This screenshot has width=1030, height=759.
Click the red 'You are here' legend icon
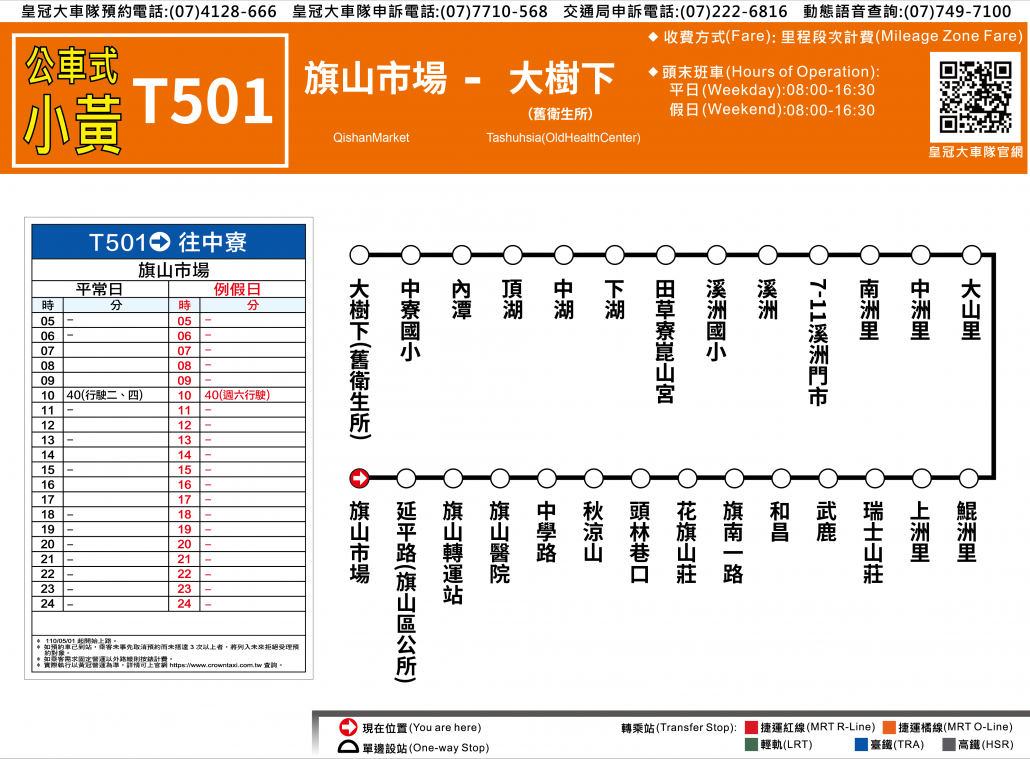tap(349, 727)
